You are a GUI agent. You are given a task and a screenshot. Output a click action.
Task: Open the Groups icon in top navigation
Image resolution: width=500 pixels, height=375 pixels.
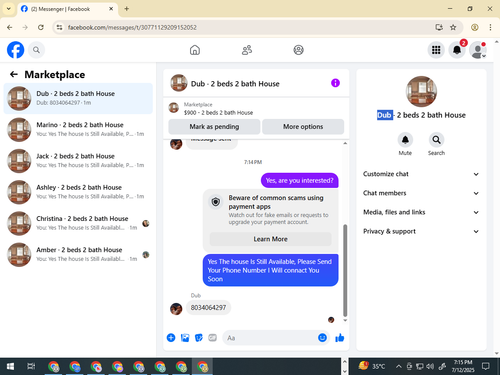click(298, 50)
